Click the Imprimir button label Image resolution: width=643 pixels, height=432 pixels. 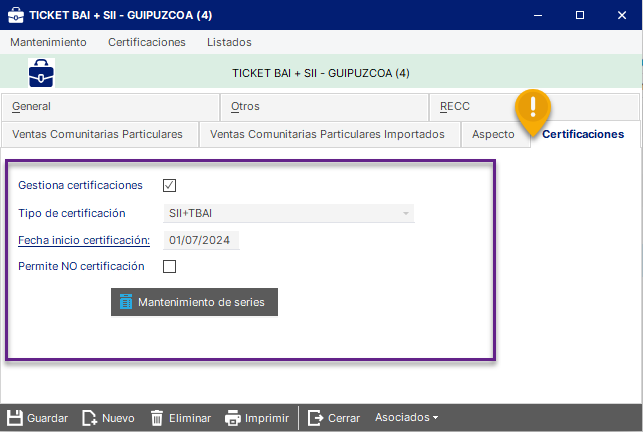(x=267, y=418)
